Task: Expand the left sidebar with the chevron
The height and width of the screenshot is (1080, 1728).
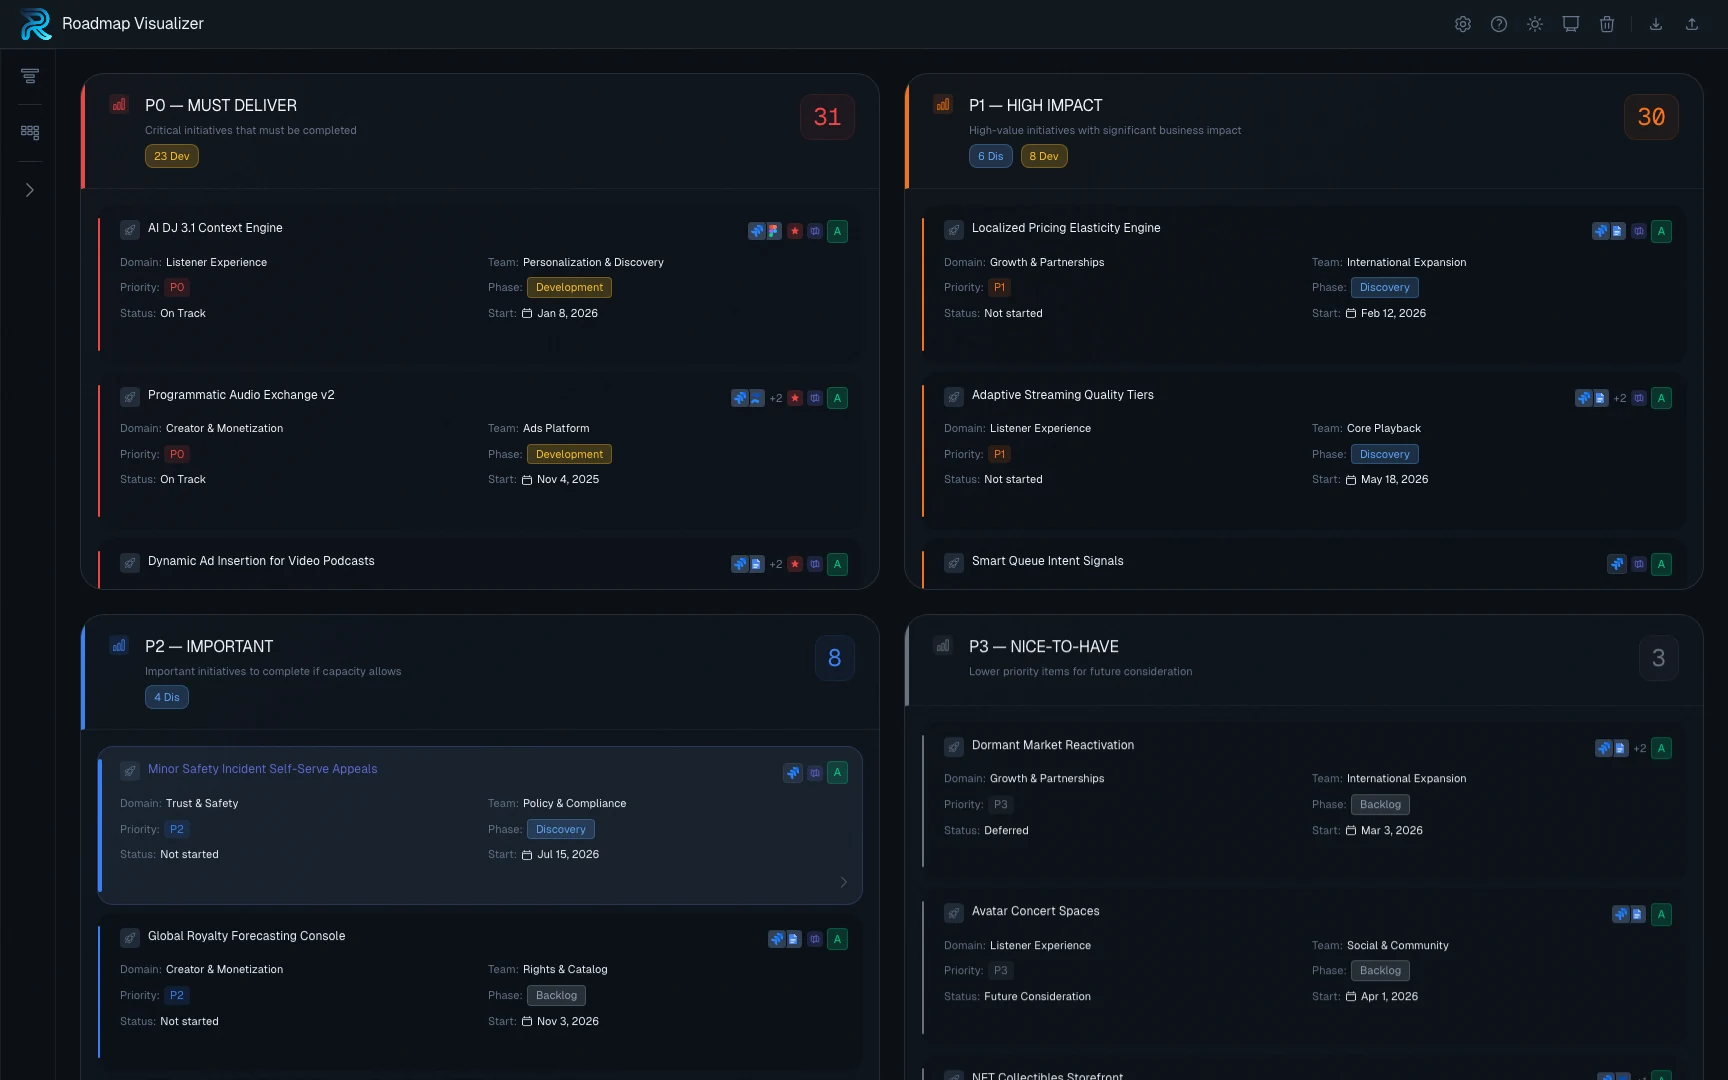Action: click(30, 190)
